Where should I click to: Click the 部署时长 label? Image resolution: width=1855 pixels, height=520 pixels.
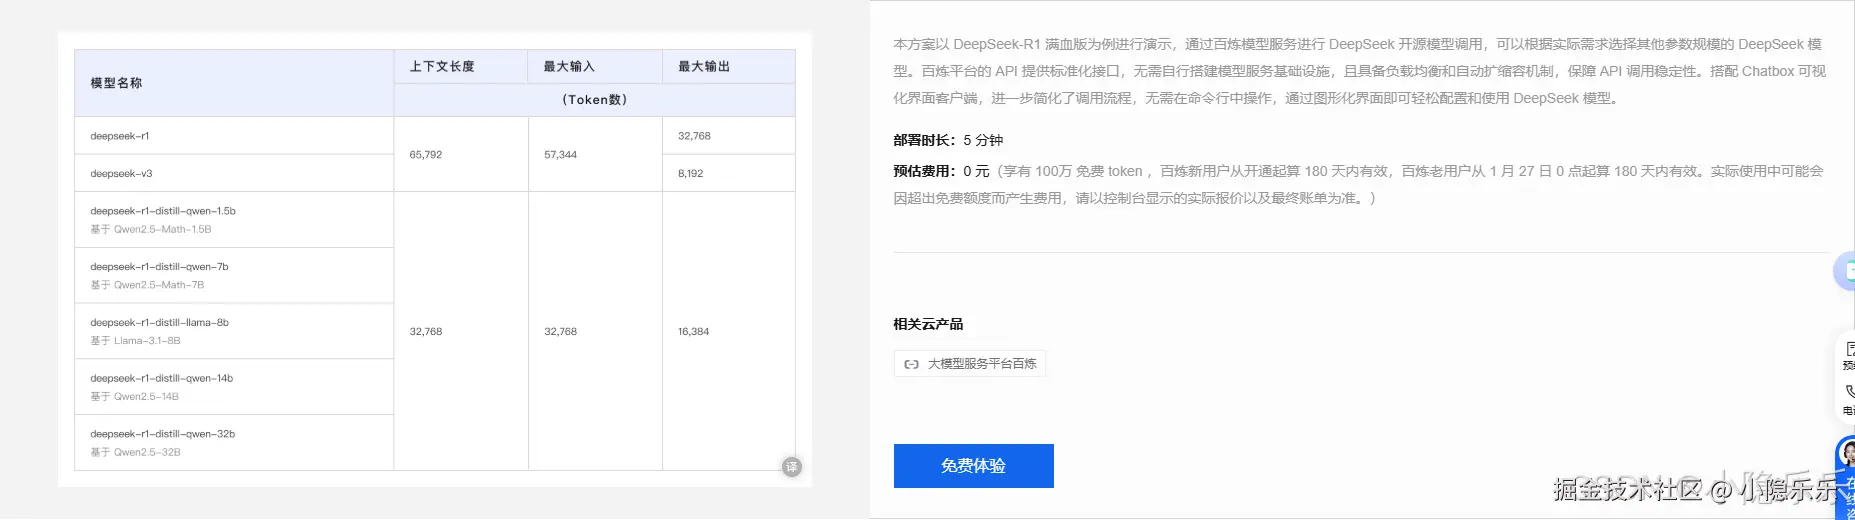tap(925, 140)
